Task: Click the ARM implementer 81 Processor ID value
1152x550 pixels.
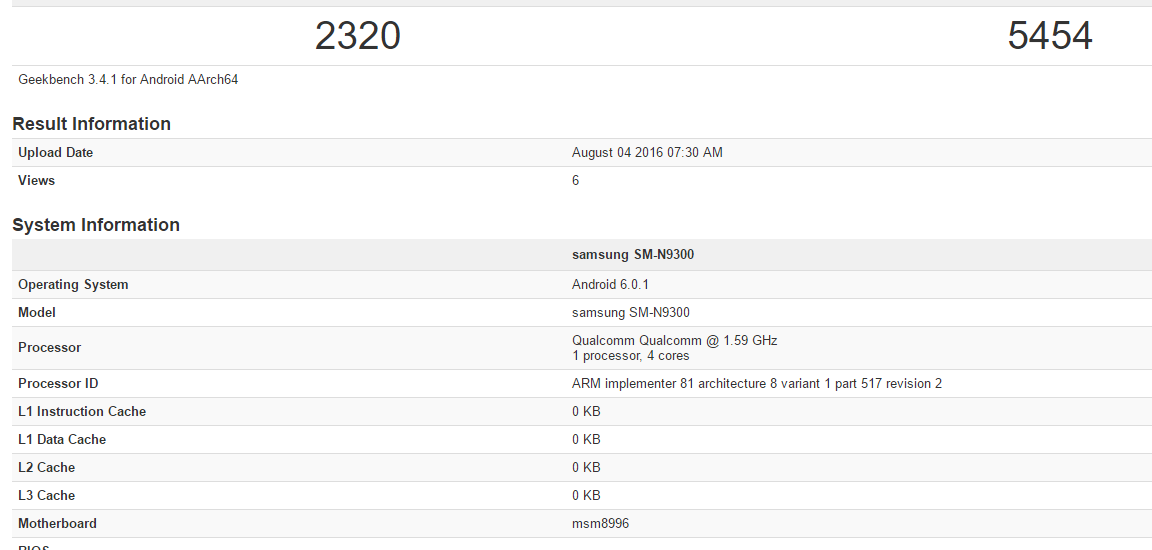Action: (x=756, y=384)
